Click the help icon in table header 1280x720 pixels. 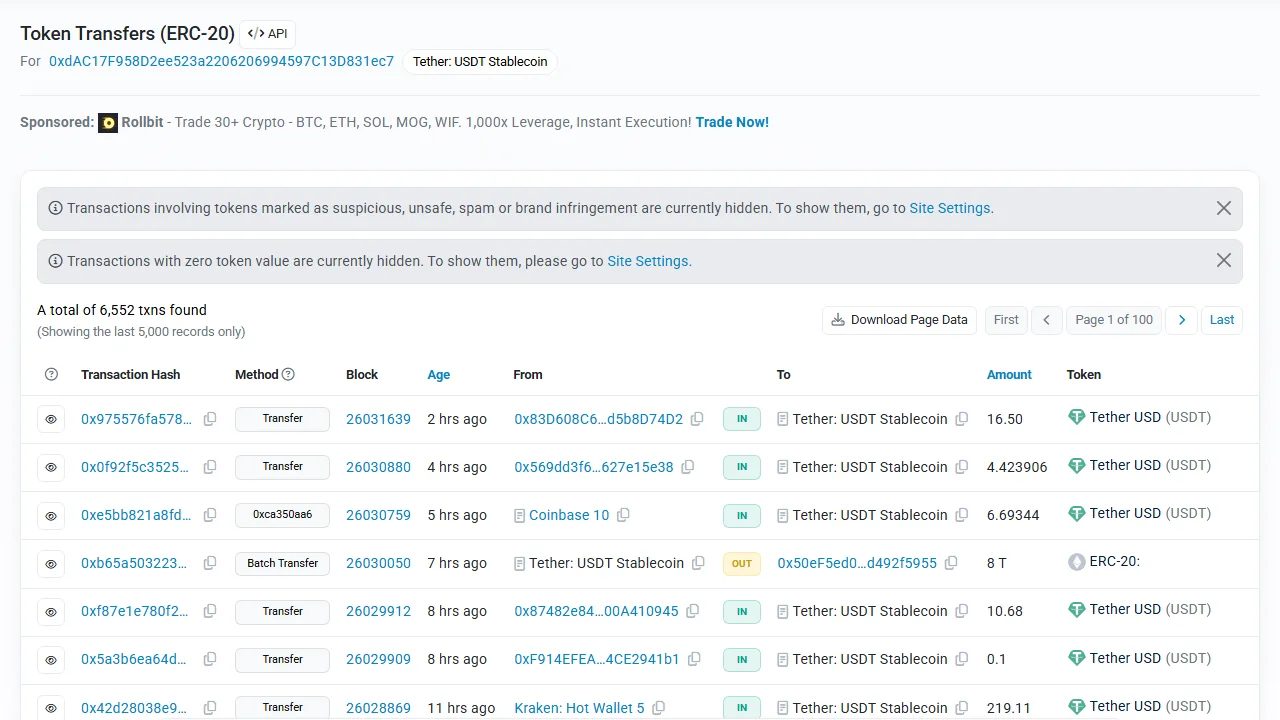click(x=52, y=374)
